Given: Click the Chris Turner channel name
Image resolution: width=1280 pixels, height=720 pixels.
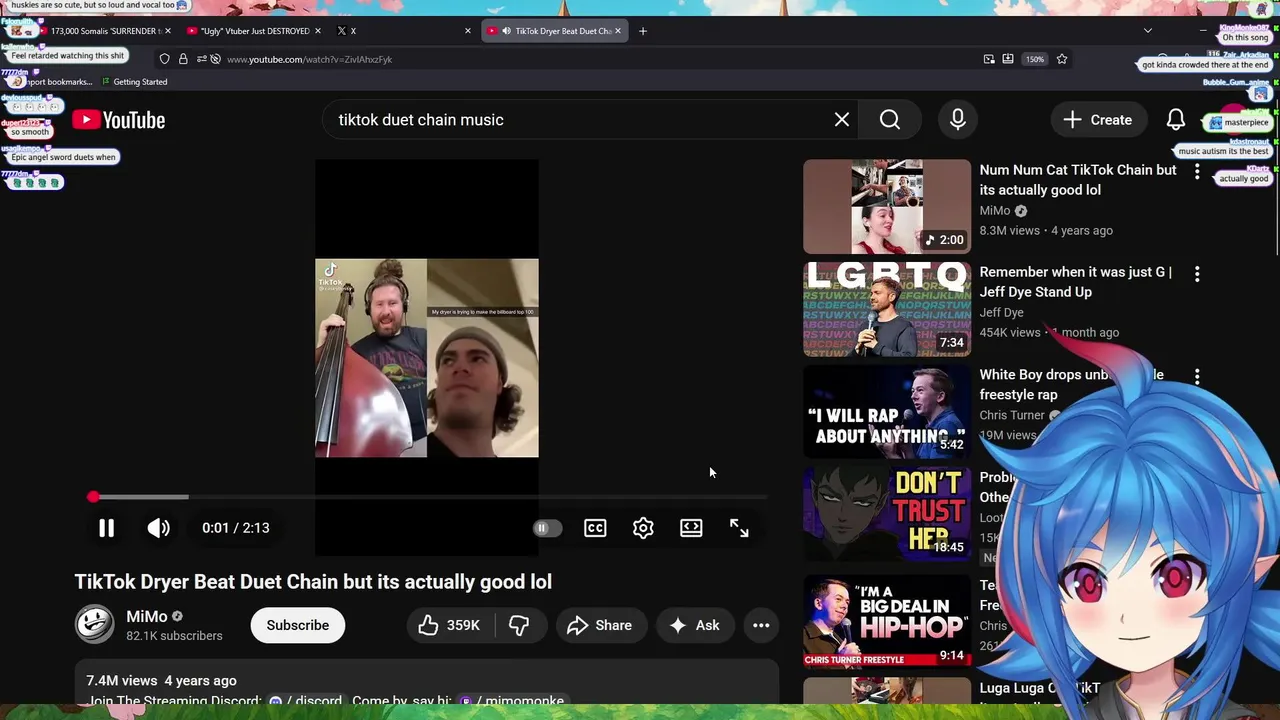Looking at the screenshot, I should click(1012, 415).
